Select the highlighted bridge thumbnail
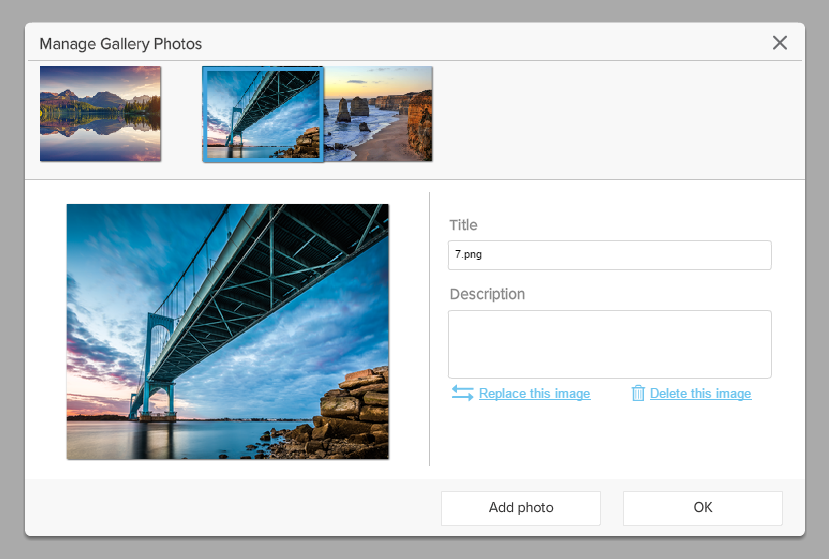The image size is (829, 559). click(x=262, y=113)
